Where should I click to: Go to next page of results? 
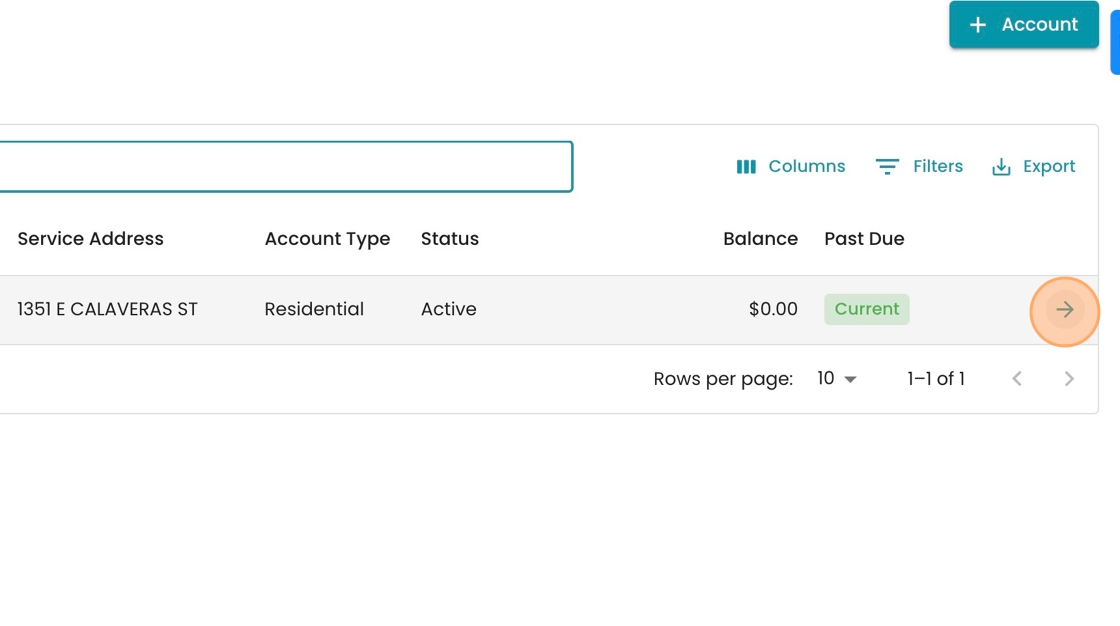click(1069, 379)
